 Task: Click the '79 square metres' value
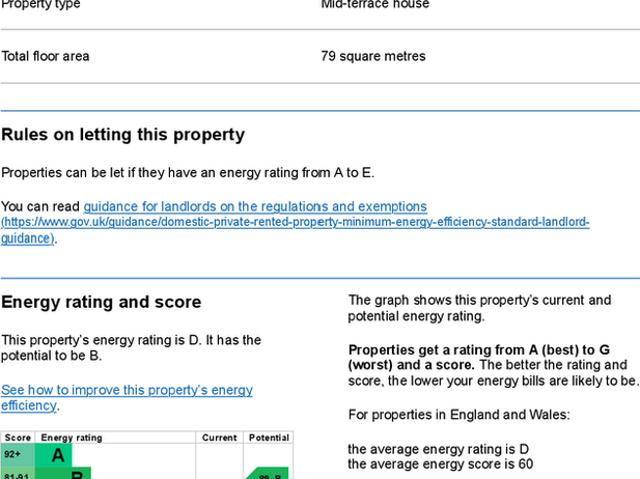coord(373,56)
